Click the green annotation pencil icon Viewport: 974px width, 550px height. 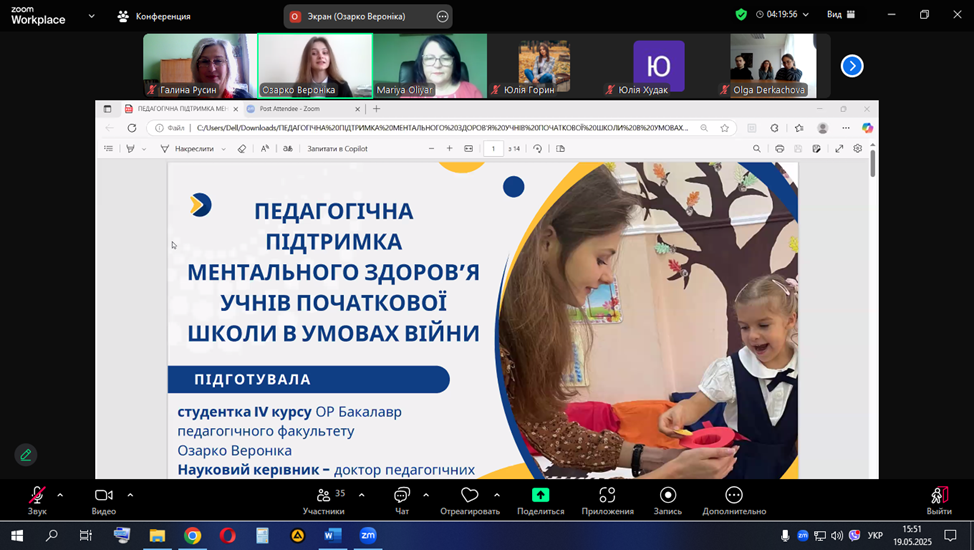26,455
